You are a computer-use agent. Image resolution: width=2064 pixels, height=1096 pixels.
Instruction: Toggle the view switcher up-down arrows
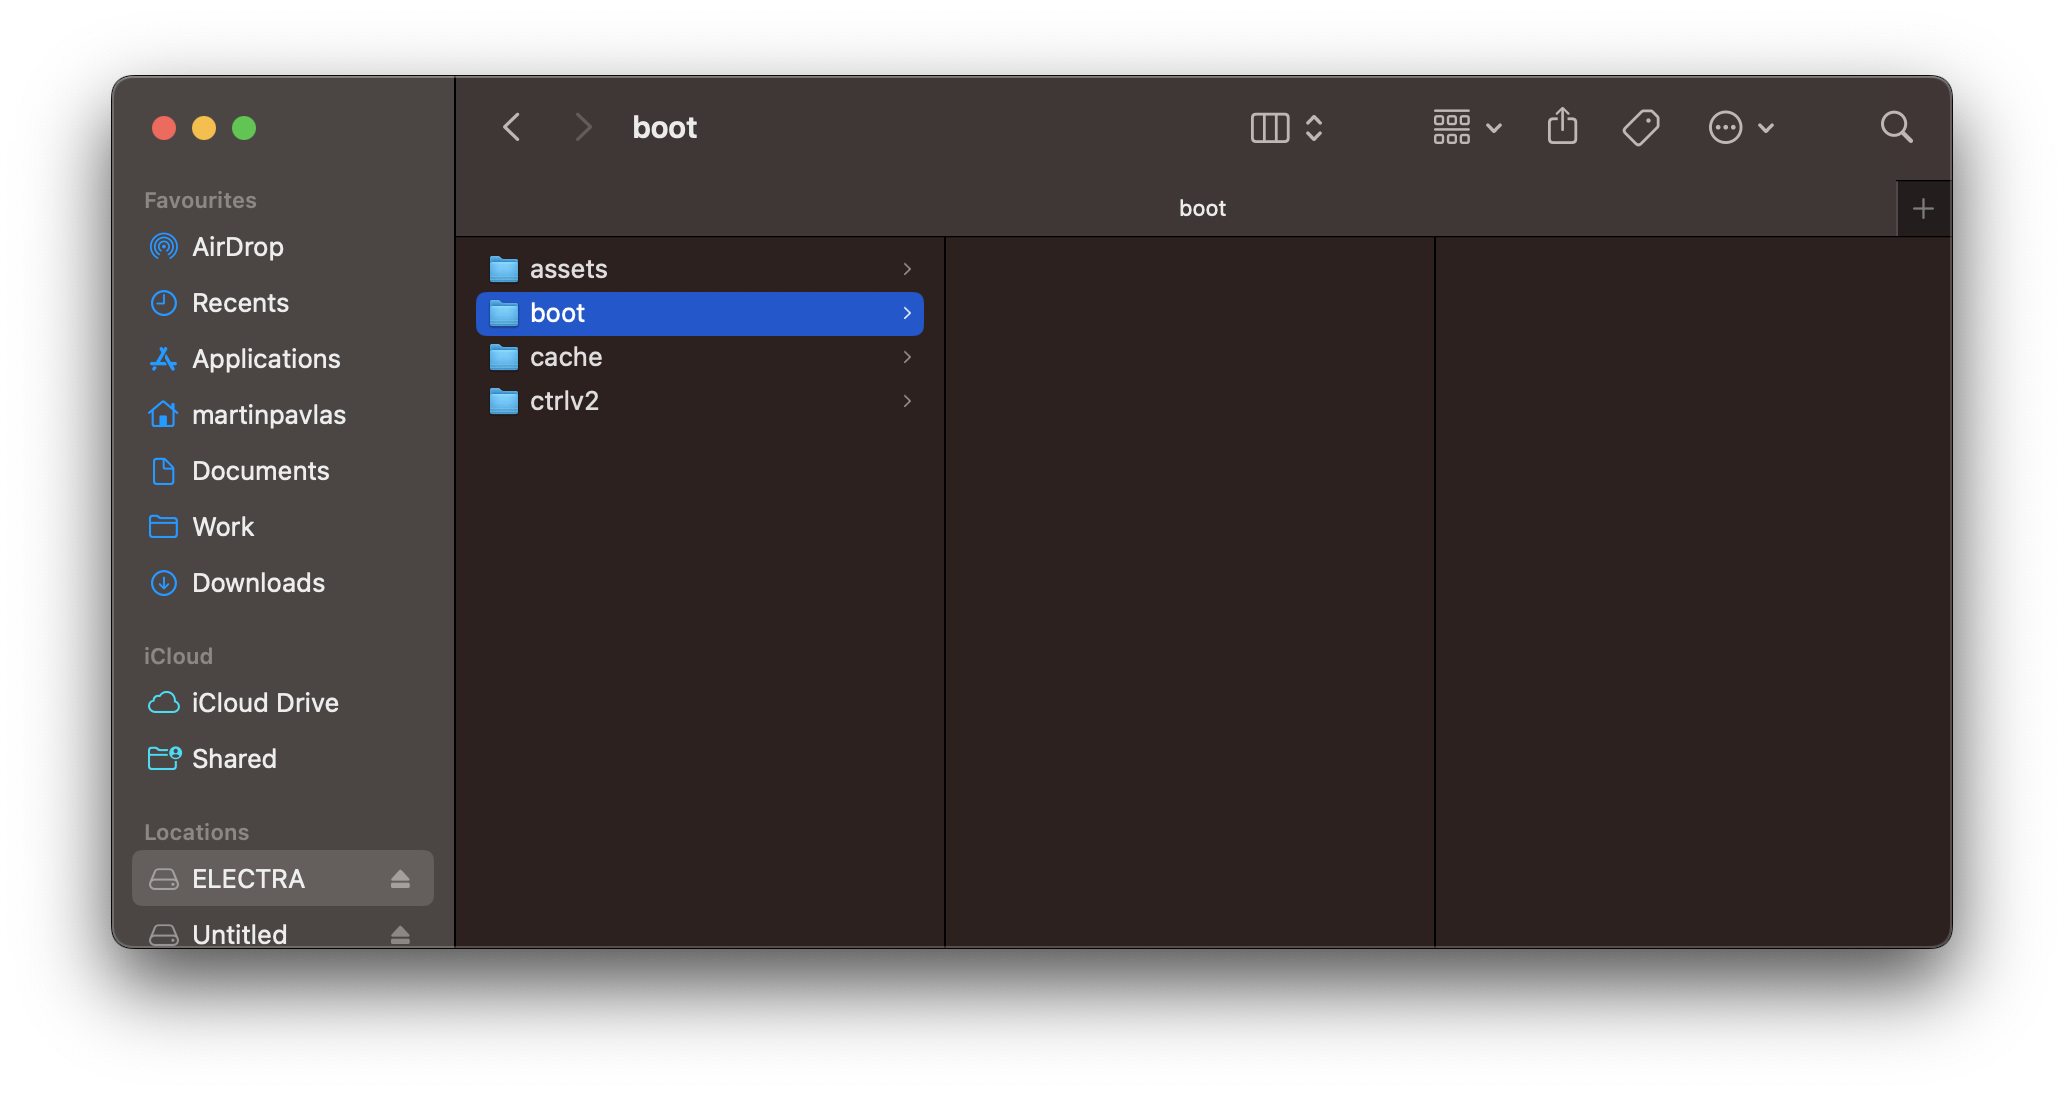(x=1314, y=127)
